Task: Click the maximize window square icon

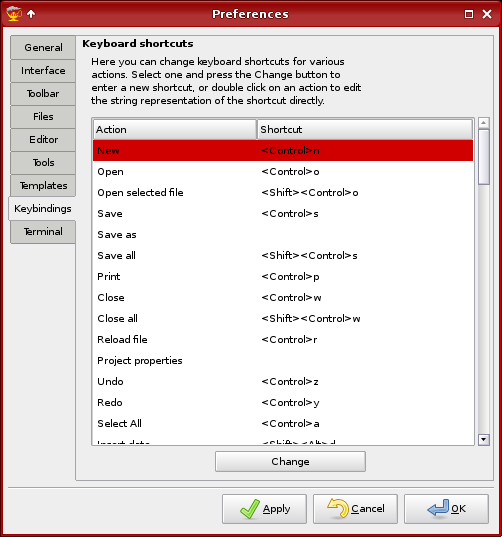Action: 469,14
